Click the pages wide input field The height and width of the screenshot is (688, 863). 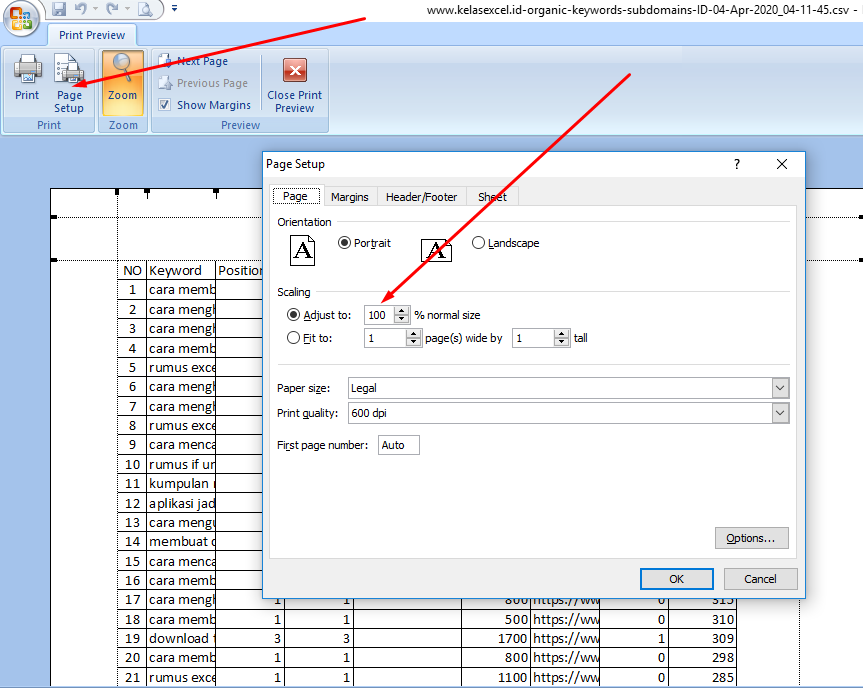pos(385,338)
